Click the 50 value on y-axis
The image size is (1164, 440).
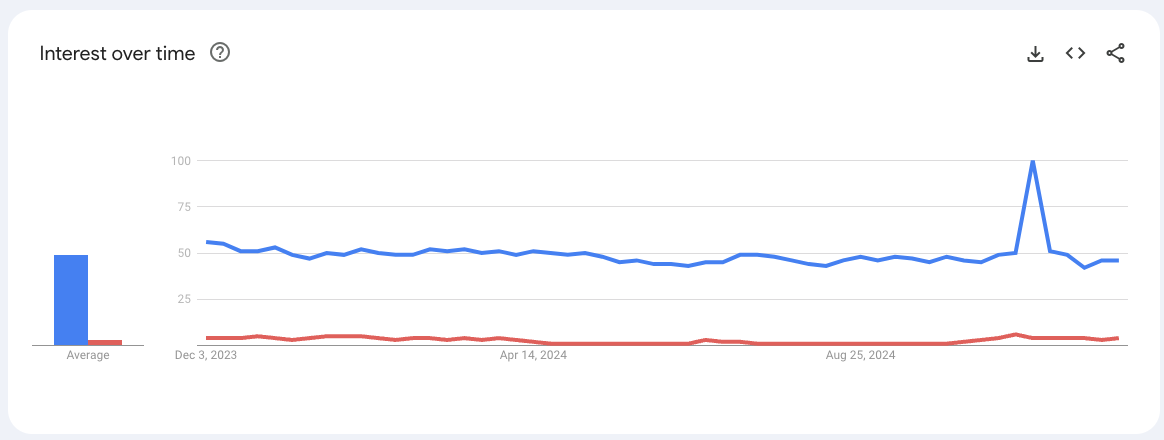(183, 253)
